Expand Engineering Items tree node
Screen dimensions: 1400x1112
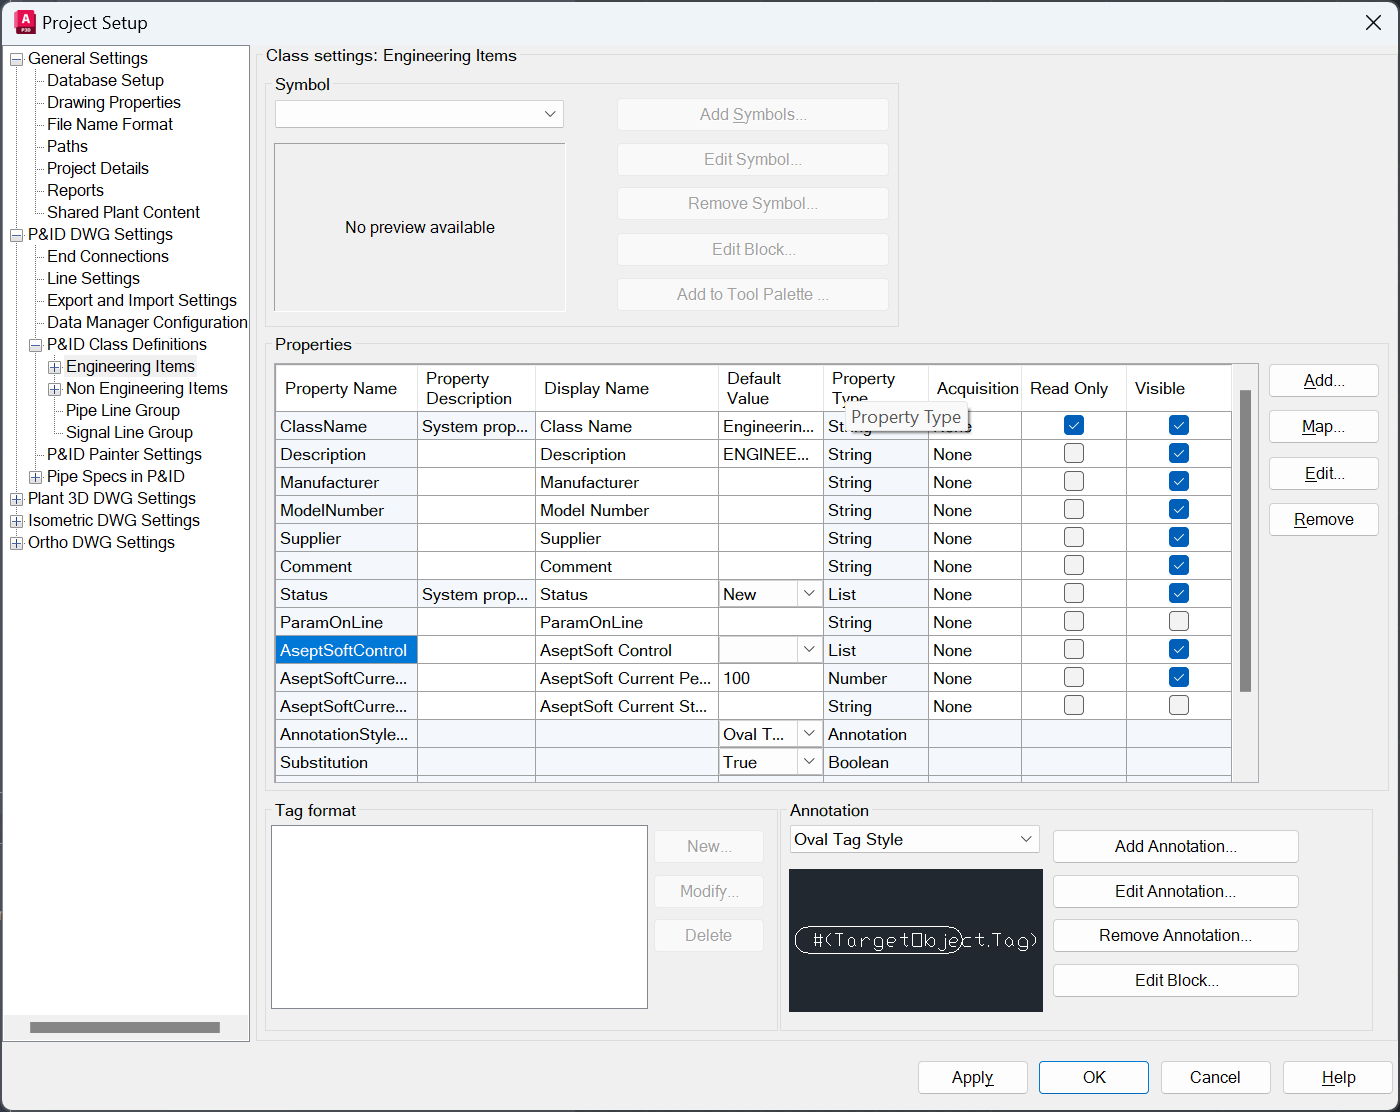point(54,367)
